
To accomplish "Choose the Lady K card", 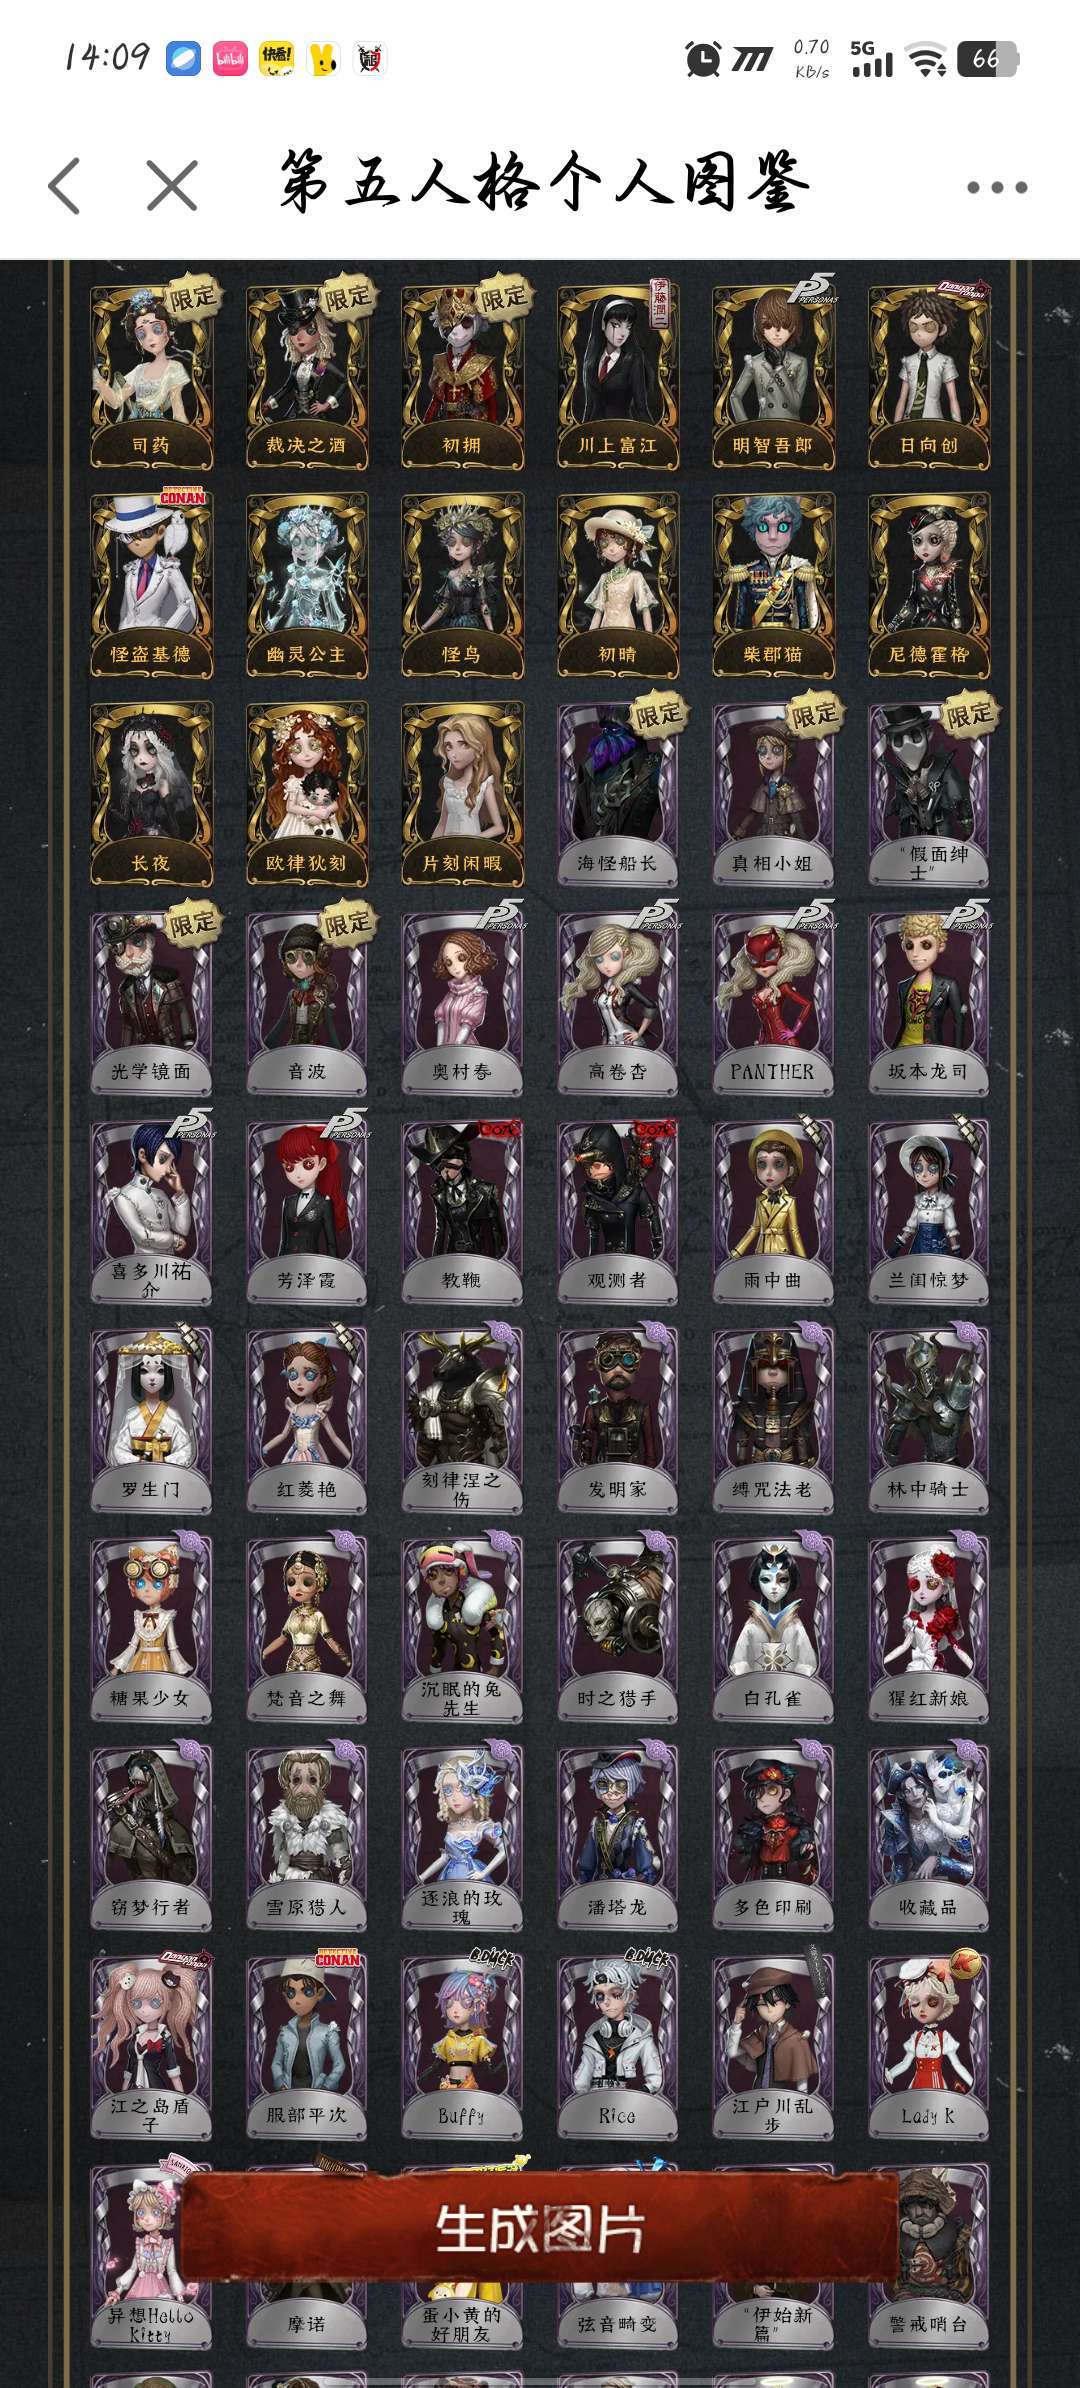I will [929, 2047].
